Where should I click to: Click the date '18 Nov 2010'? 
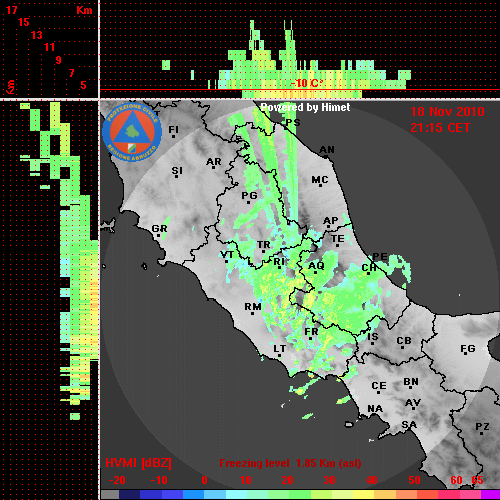point(447,112)
